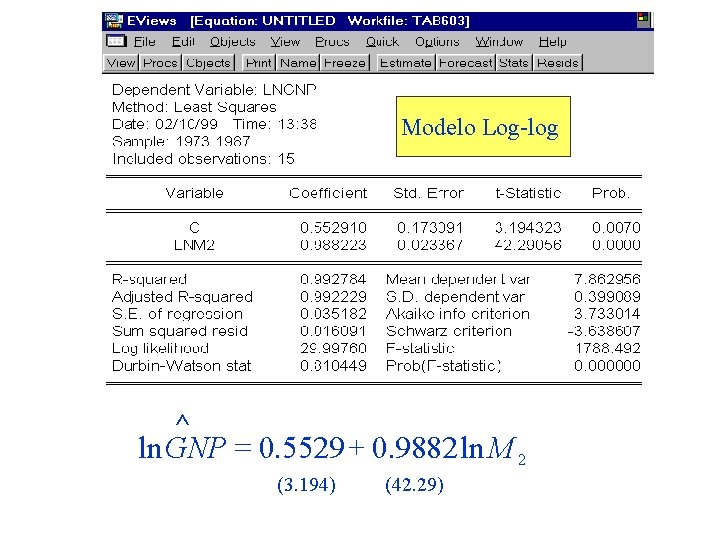Image resolution: width=720 pixels, height=540 pixels.
Task: Click Durbin-Watson value 0.310449
Action: (x=333, y=366)
